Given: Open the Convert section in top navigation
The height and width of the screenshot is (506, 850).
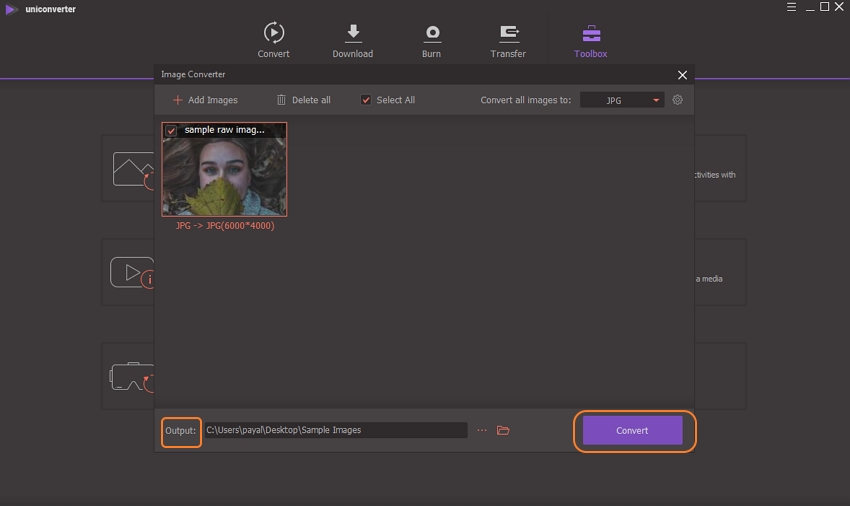Looking at the screenshot, I should (273, 40).
